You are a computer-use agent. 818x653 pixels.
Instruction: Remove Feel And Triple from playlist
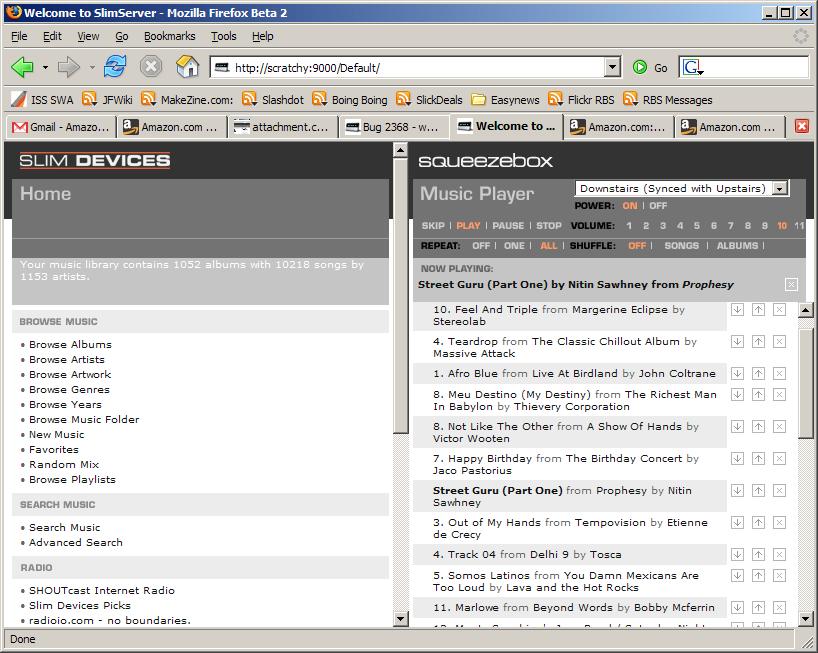780,310
